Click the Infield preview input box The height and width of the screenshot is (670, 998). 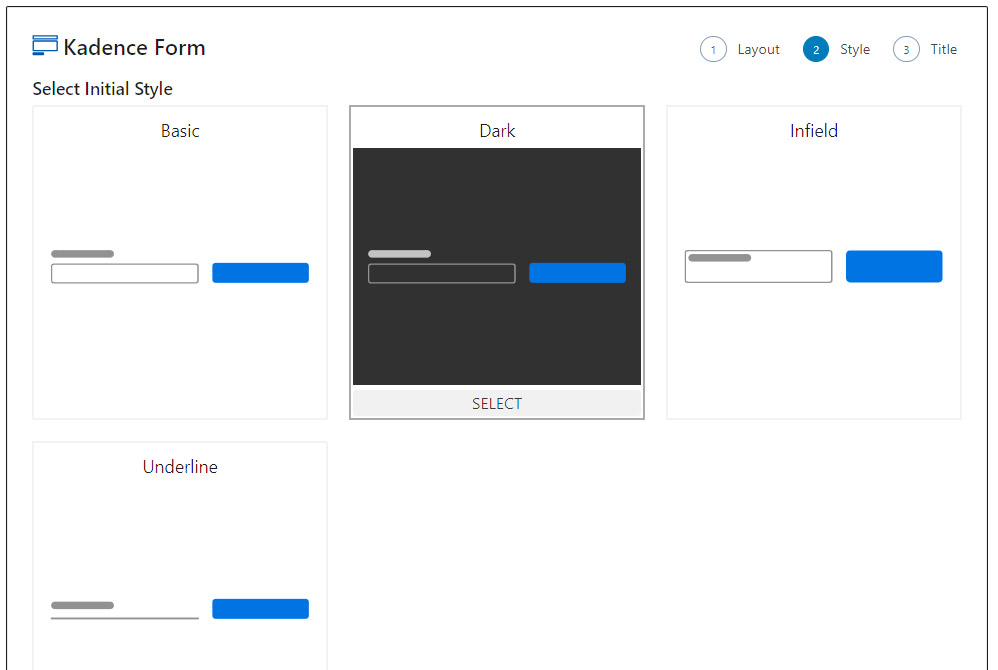pos(758,267)
